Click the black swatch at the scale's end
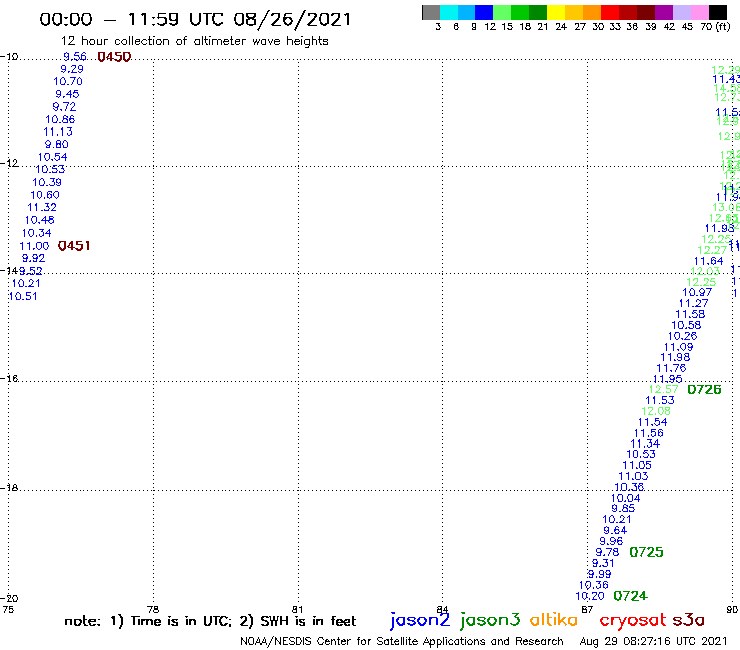740x650 pixels. click(x=718, y=12)
